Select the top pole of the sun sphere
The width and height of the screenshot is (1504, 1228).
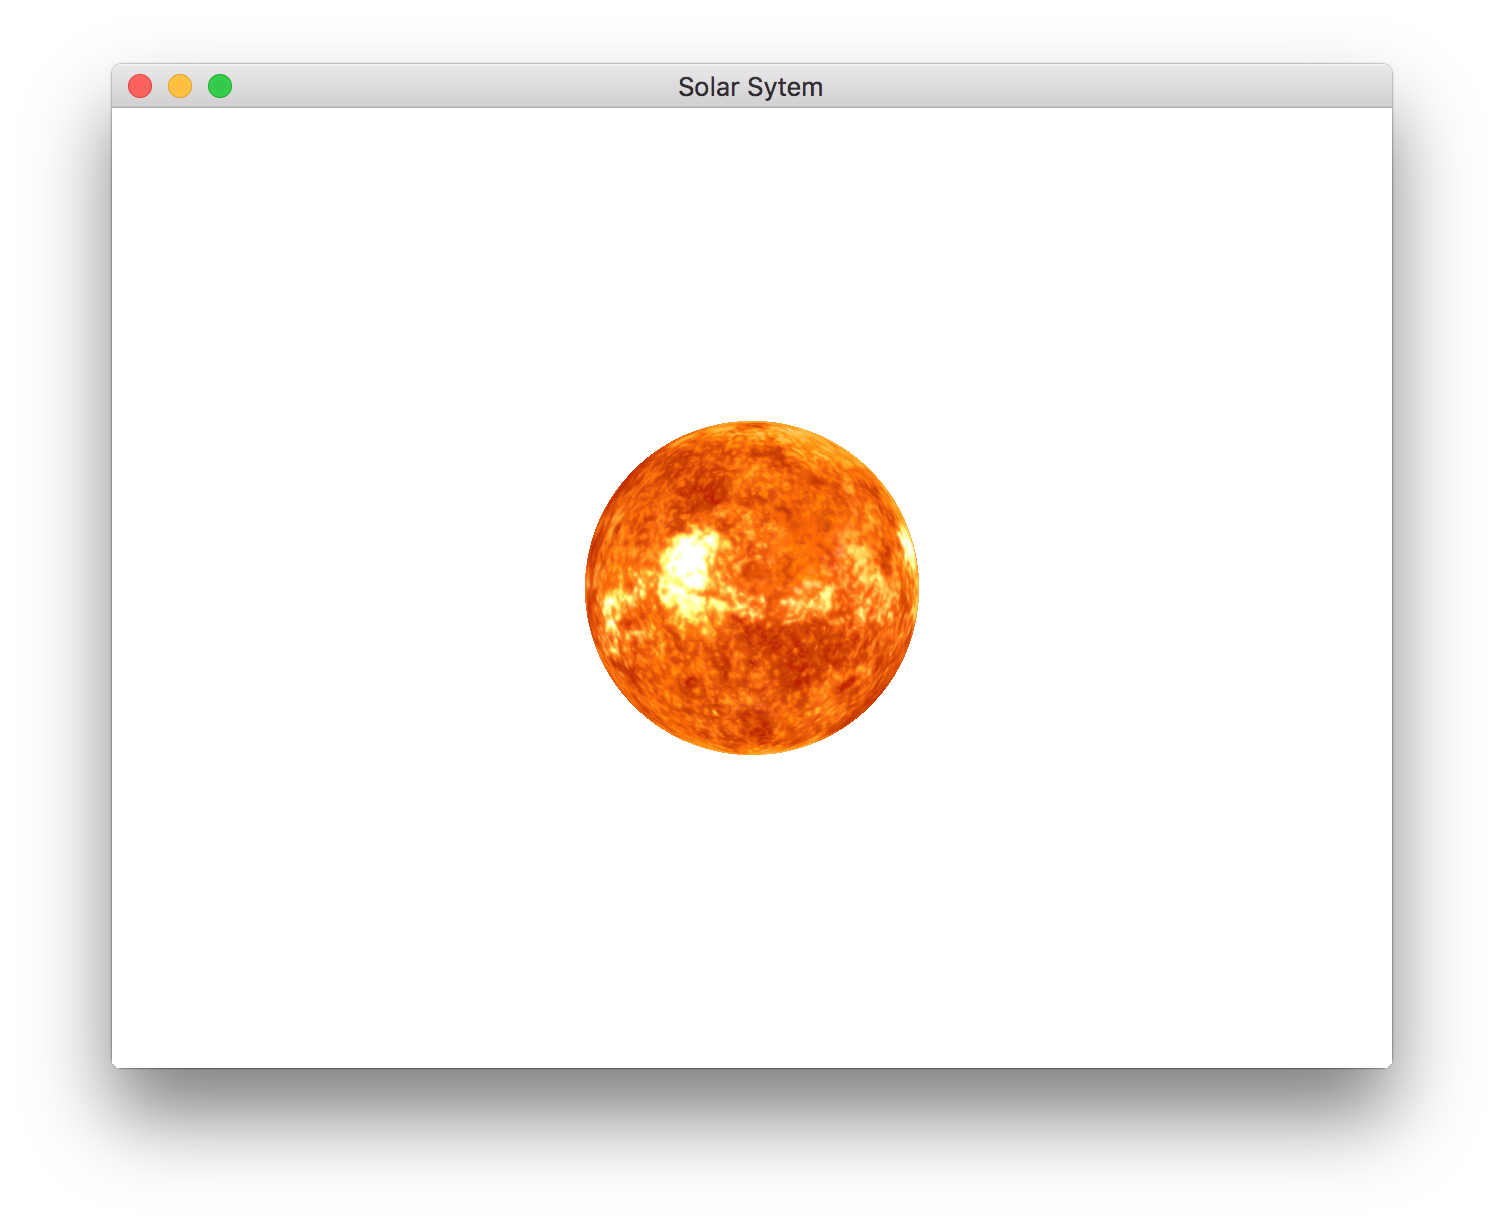752,425
